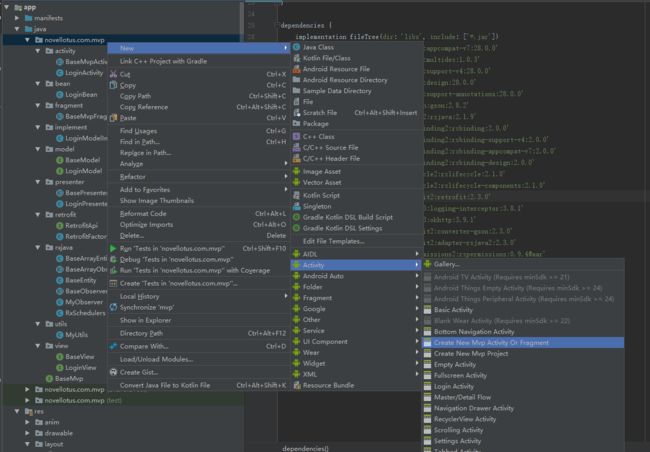Click the Cut scissors icon
The image size is (650, 452).
pos(113,74)
